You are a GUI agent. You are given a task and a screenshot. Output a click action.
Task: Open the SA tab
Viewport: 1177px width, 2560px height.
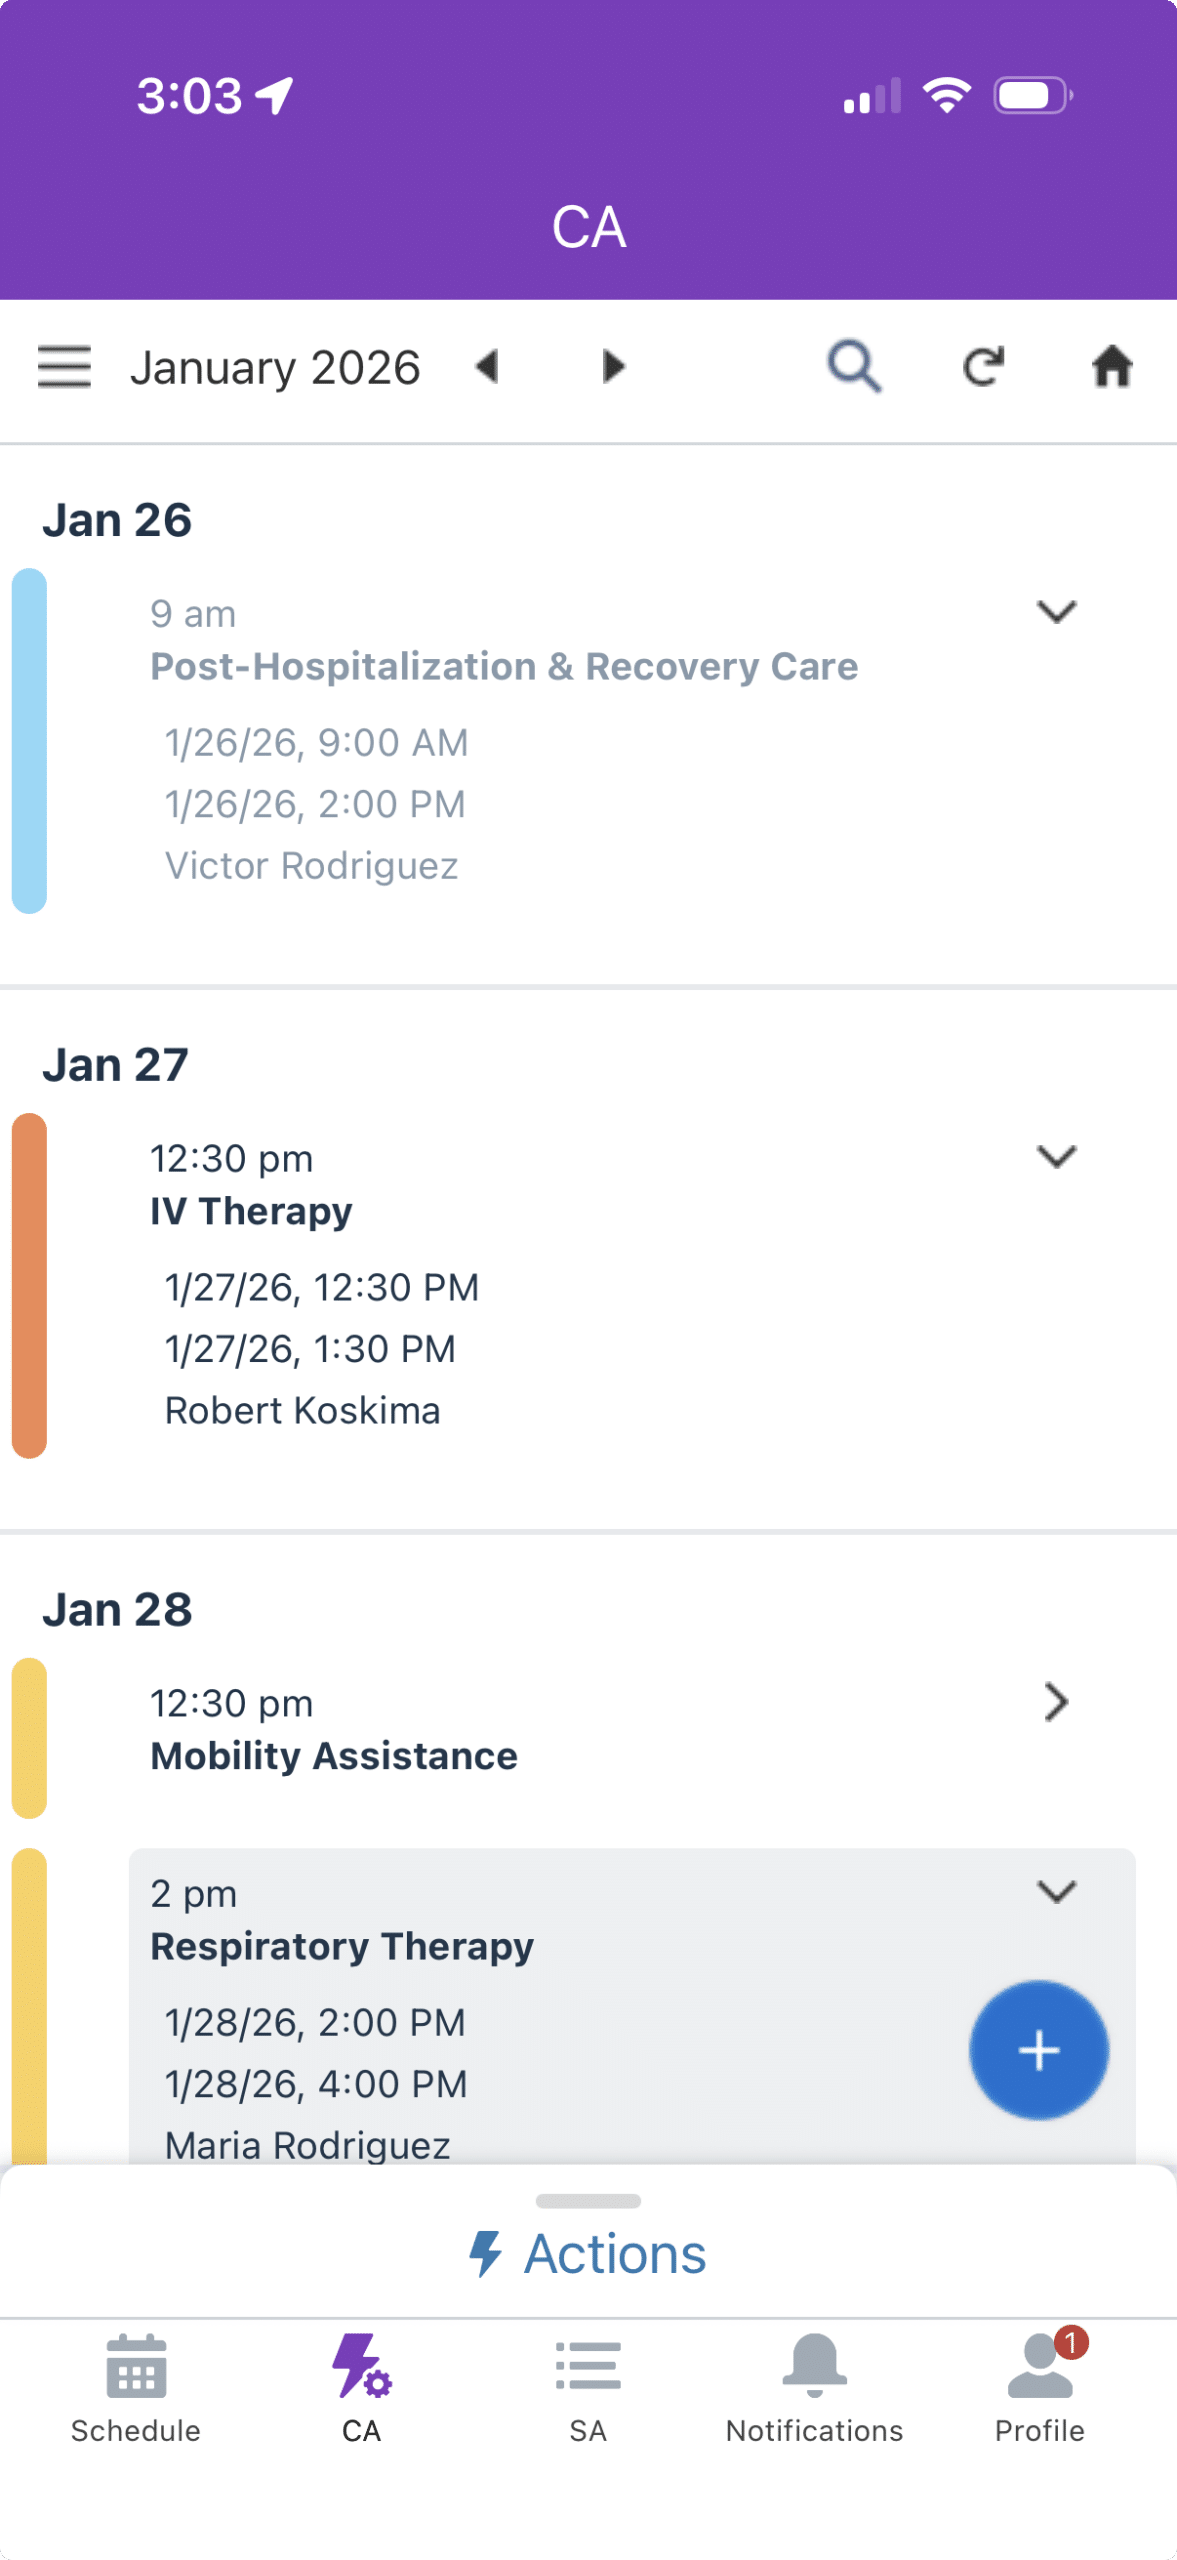588,2389
